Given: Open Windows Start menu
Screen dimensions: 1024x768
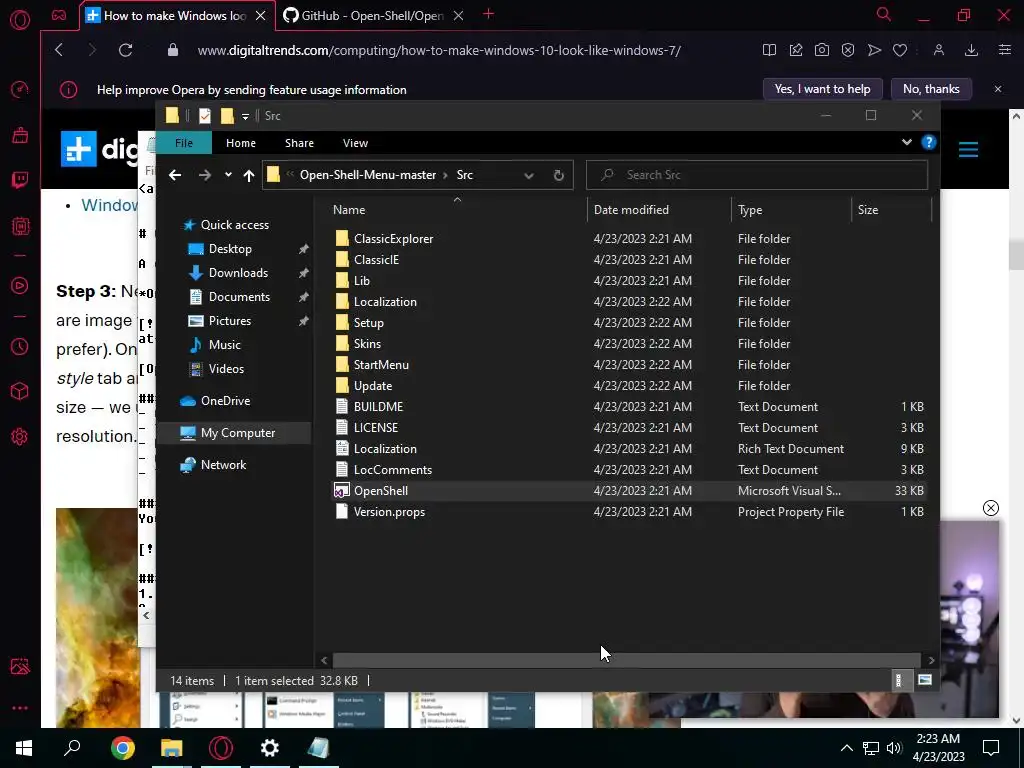Looking at the screenshot, I should 24,748.
